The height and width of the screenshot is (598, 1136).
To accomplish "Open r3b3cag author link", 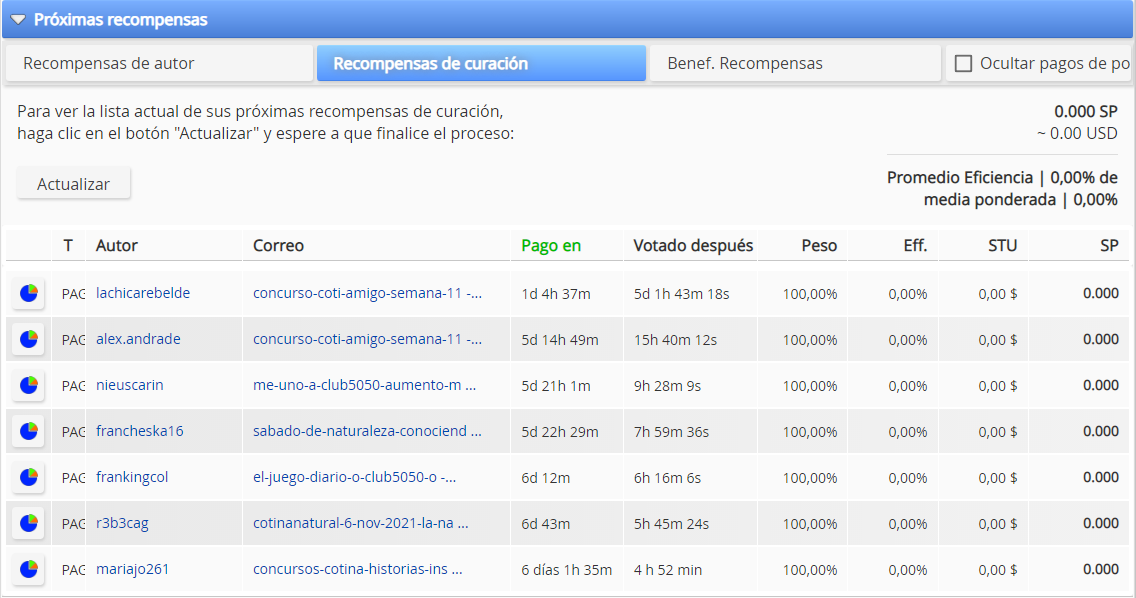I will (x=122, y=523).
